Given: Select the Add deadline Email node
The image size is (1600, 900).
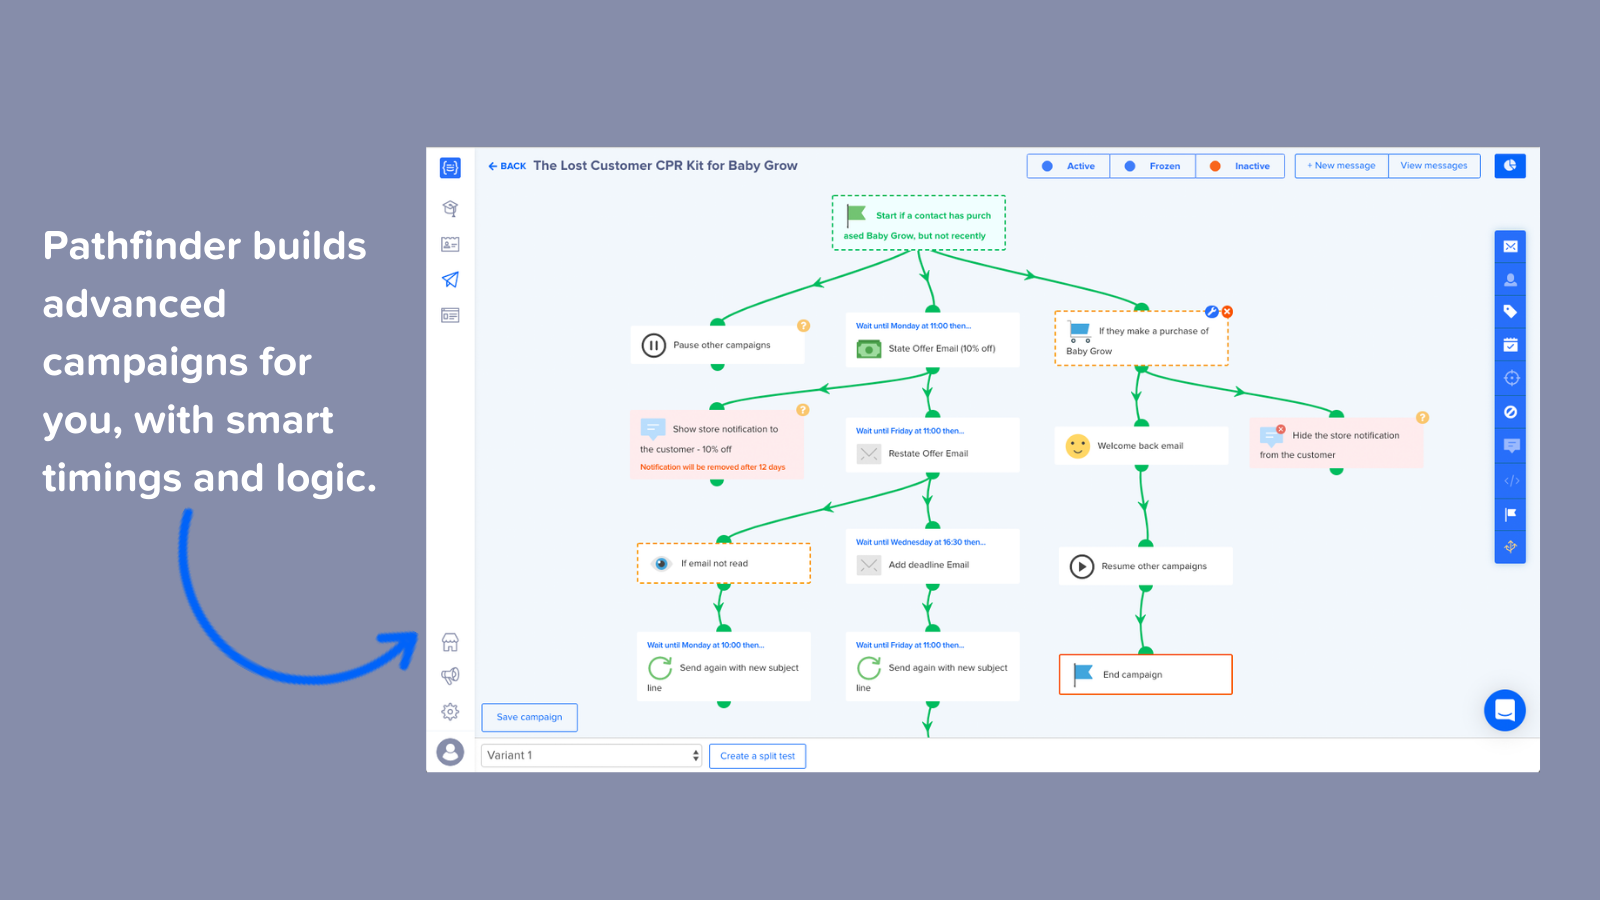Looking at the screenshot, I should pyautogui.click(x=933, y=556).
